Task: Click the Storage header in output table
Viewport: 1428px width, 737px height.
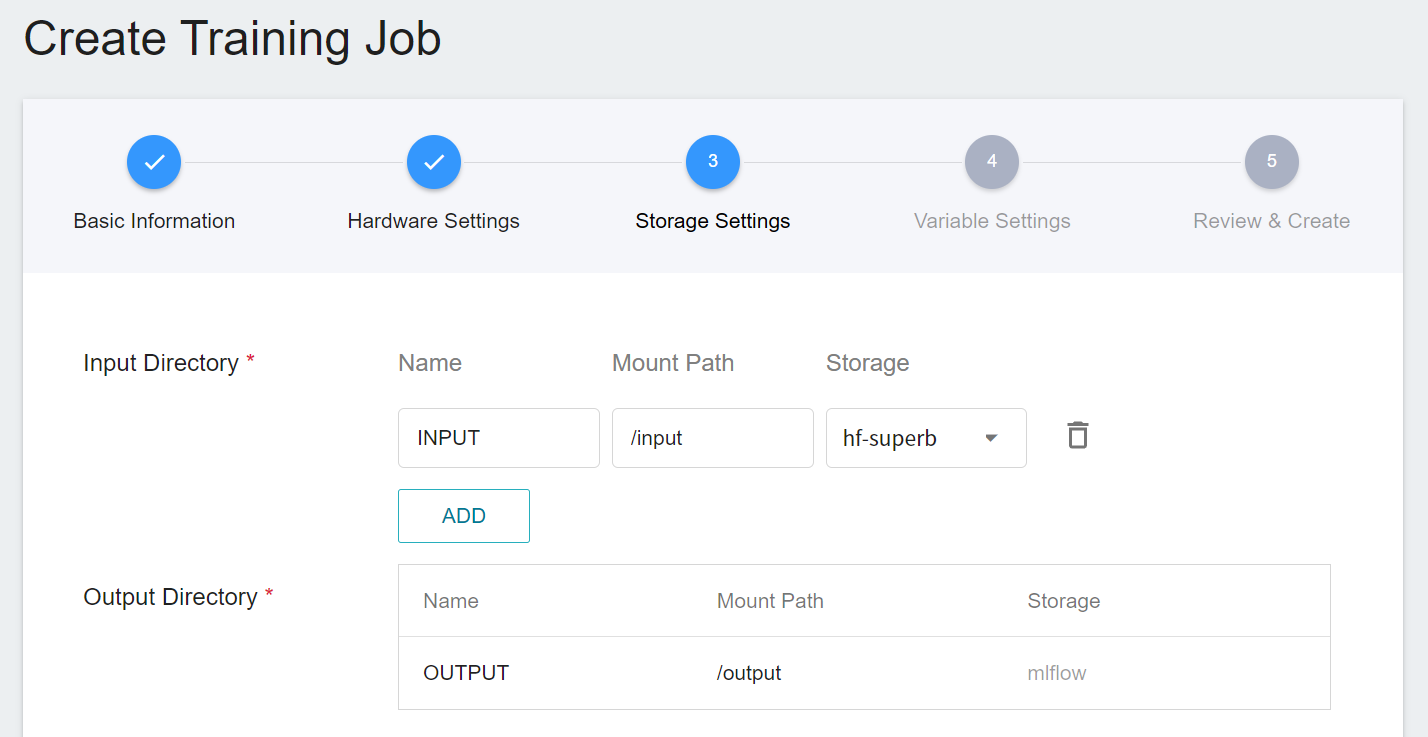Action: [1064, 601]
